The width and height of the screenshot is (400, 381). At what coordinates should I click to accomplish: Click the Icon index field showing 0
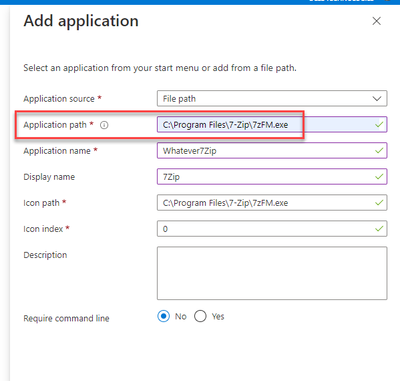(x=272, y=229)
